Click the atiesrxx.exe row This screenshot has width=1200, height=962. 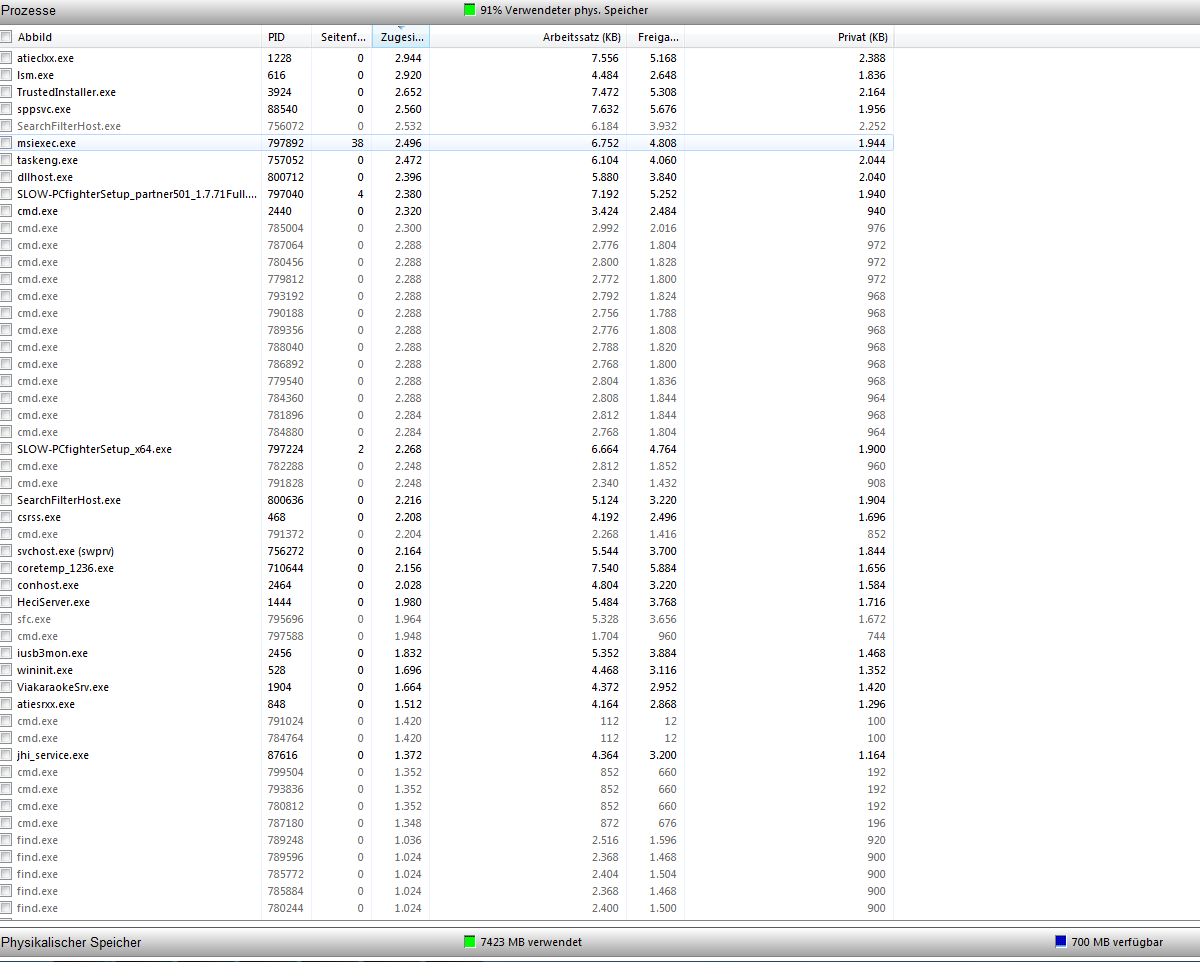click(447, 704)
